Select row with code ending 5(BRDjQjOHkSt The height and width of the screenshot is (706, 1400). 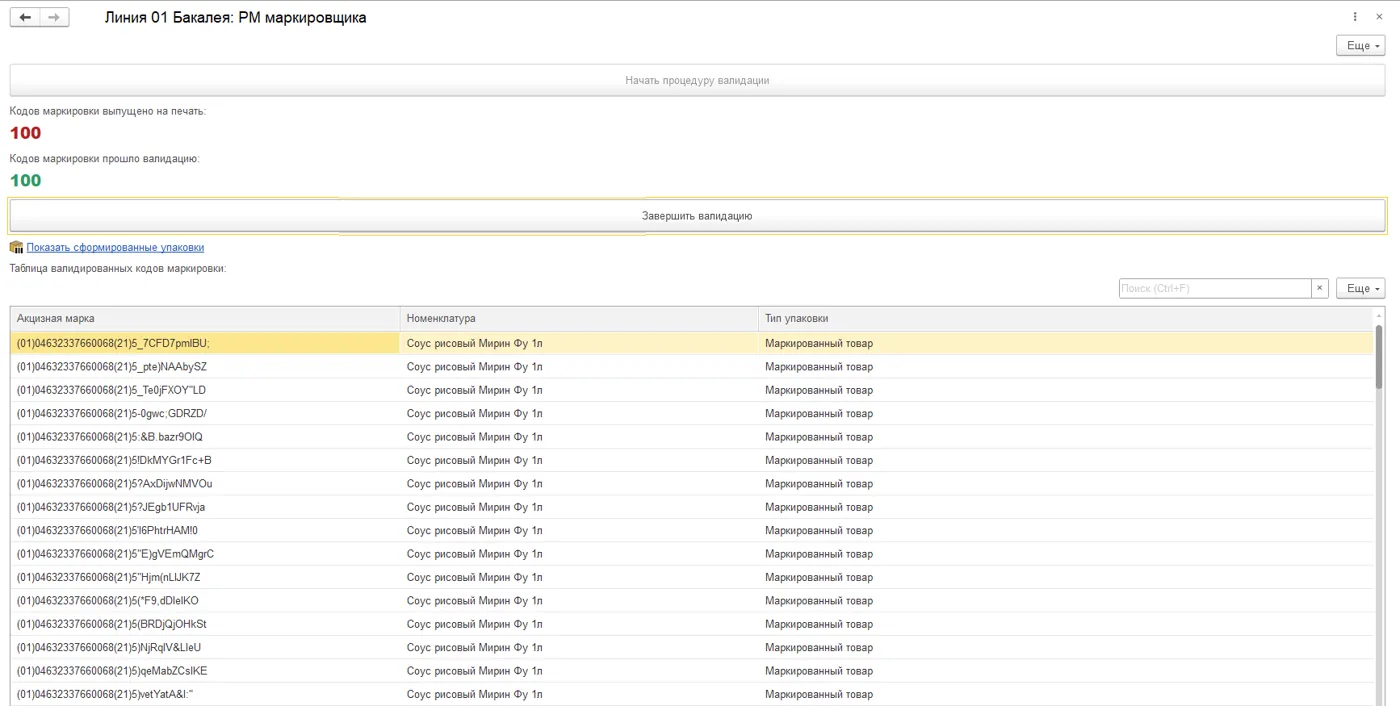point(691,624)
